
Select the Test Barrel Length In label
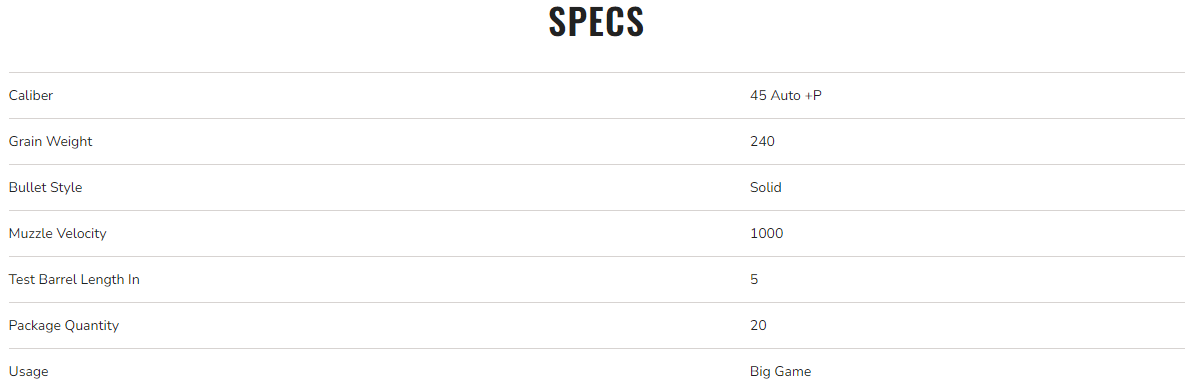coord(74,279)
